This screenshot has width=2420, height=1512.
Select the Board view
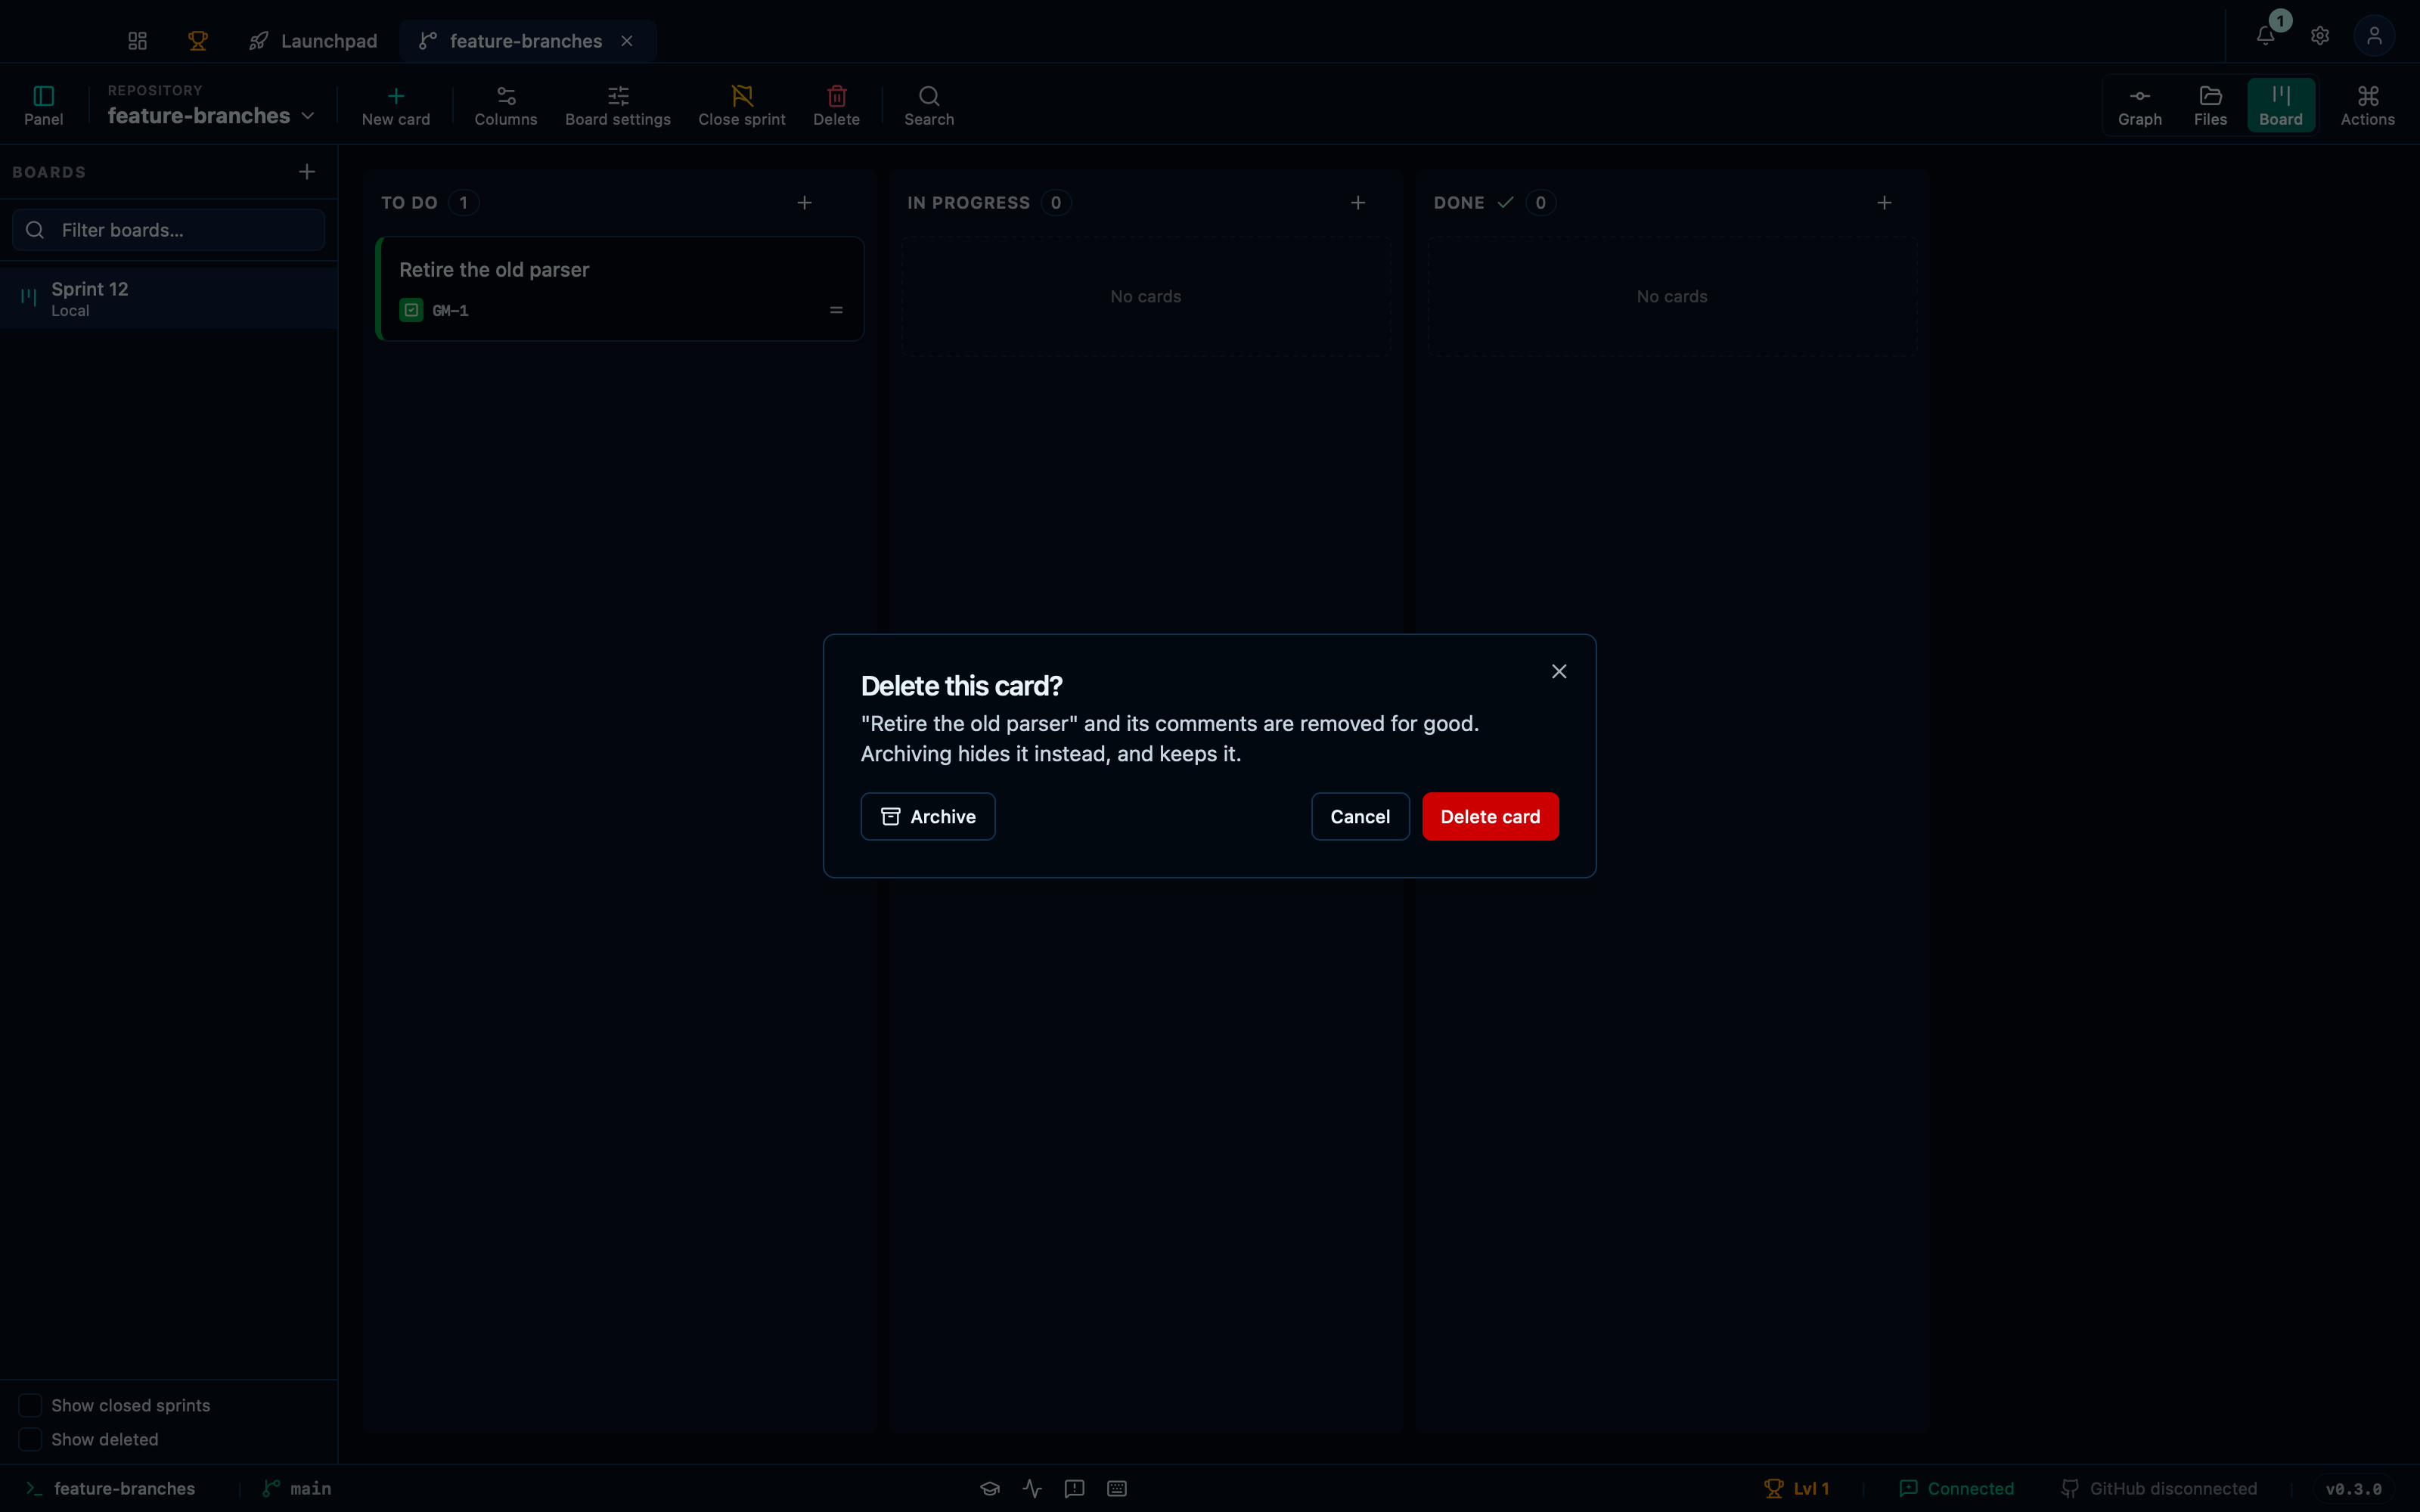coord(2281,105)
